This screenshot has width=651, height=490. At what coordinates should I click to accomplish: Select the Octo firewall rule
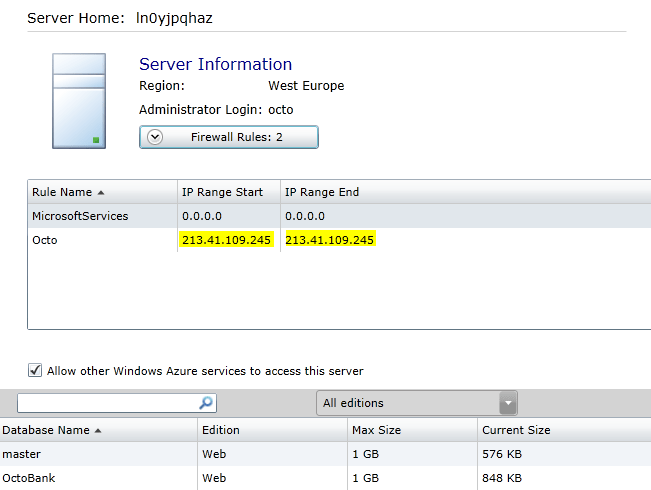click(45, 240)
